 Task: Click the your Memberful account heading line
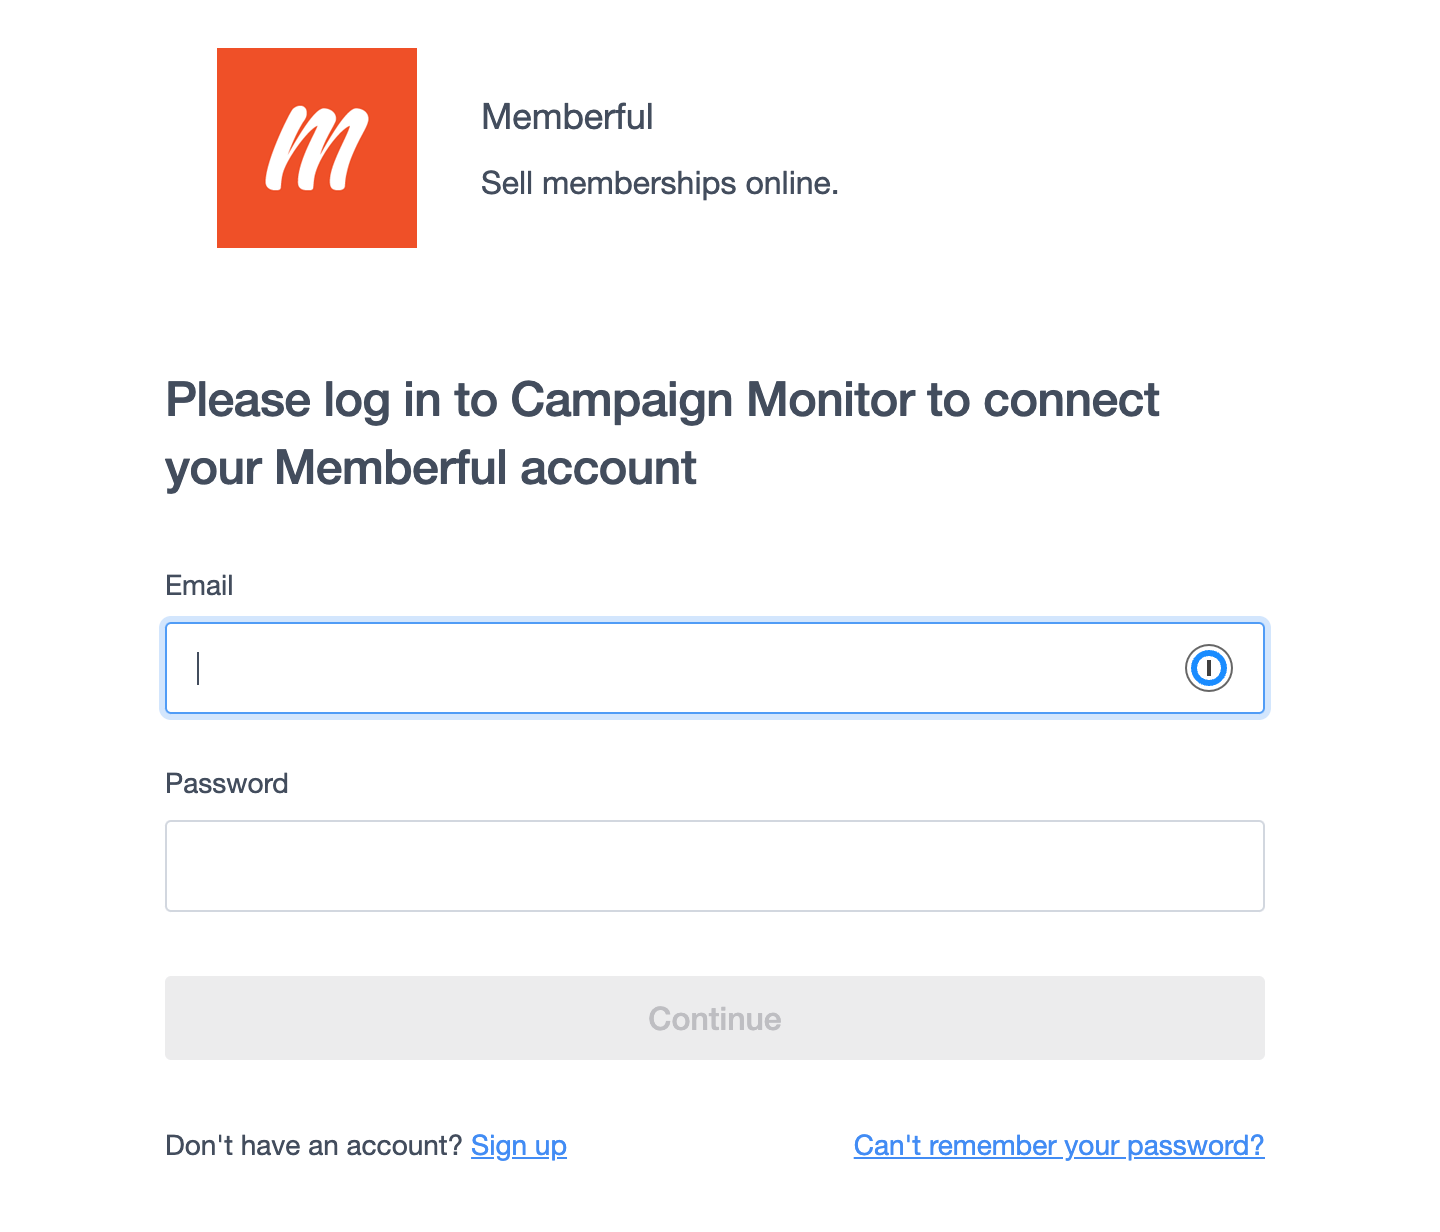click(431, 468)
